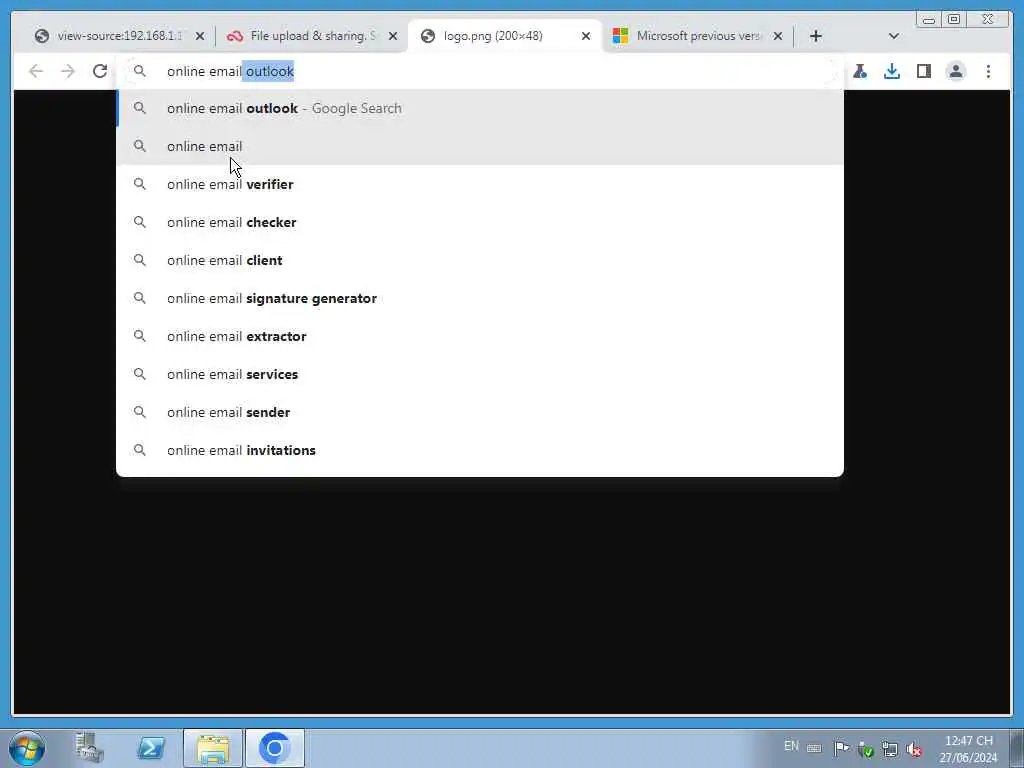Close the logo.png tab
Image resolution: width=1024 pixels, height=768 pixels.
click(586, 36)
